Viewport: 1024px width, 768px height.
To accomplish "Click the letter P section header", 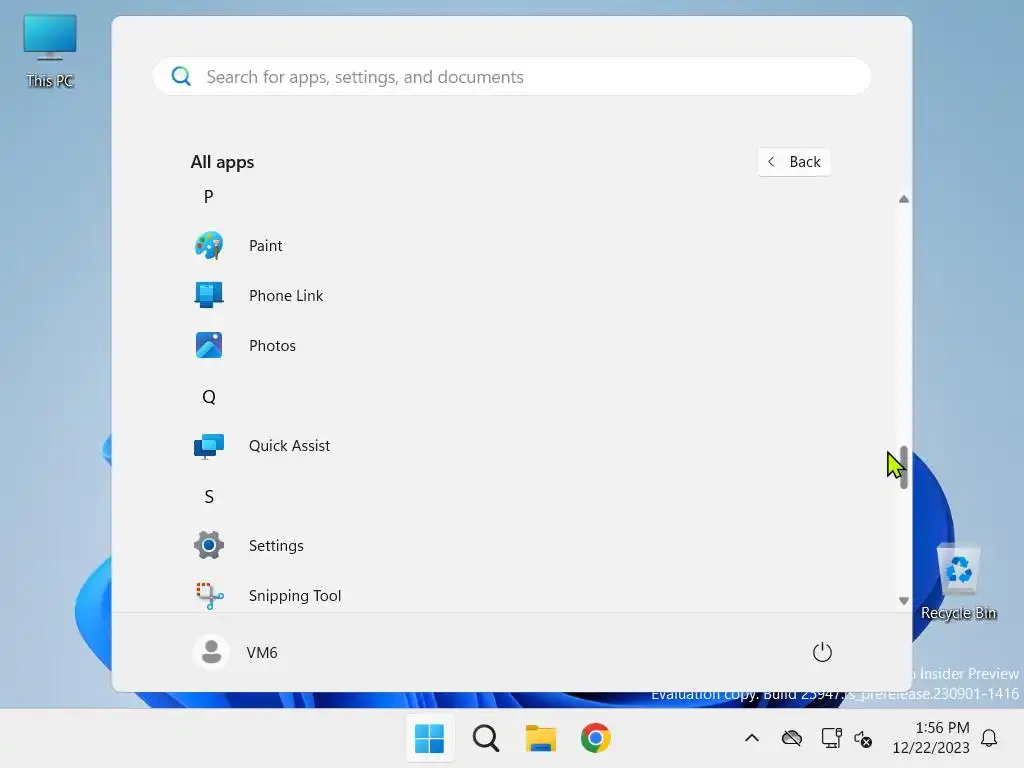I will (208, 197).
